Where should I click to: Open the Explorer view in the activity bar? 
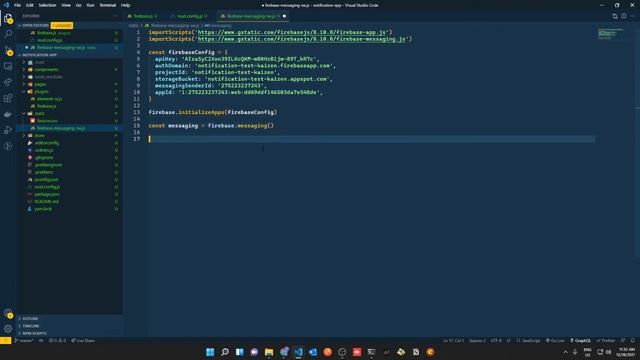[8, 18]
